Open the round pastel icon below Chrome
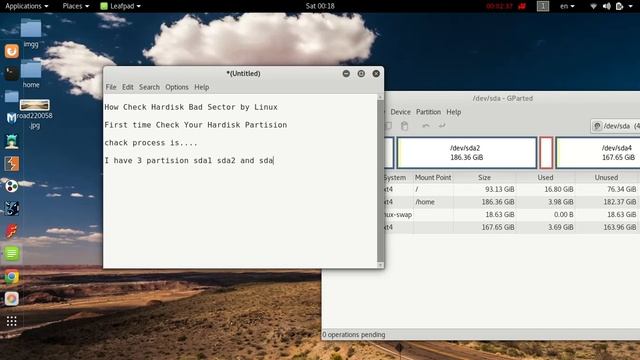This screenshot has height=360, width=640. [x=11, y=299]
